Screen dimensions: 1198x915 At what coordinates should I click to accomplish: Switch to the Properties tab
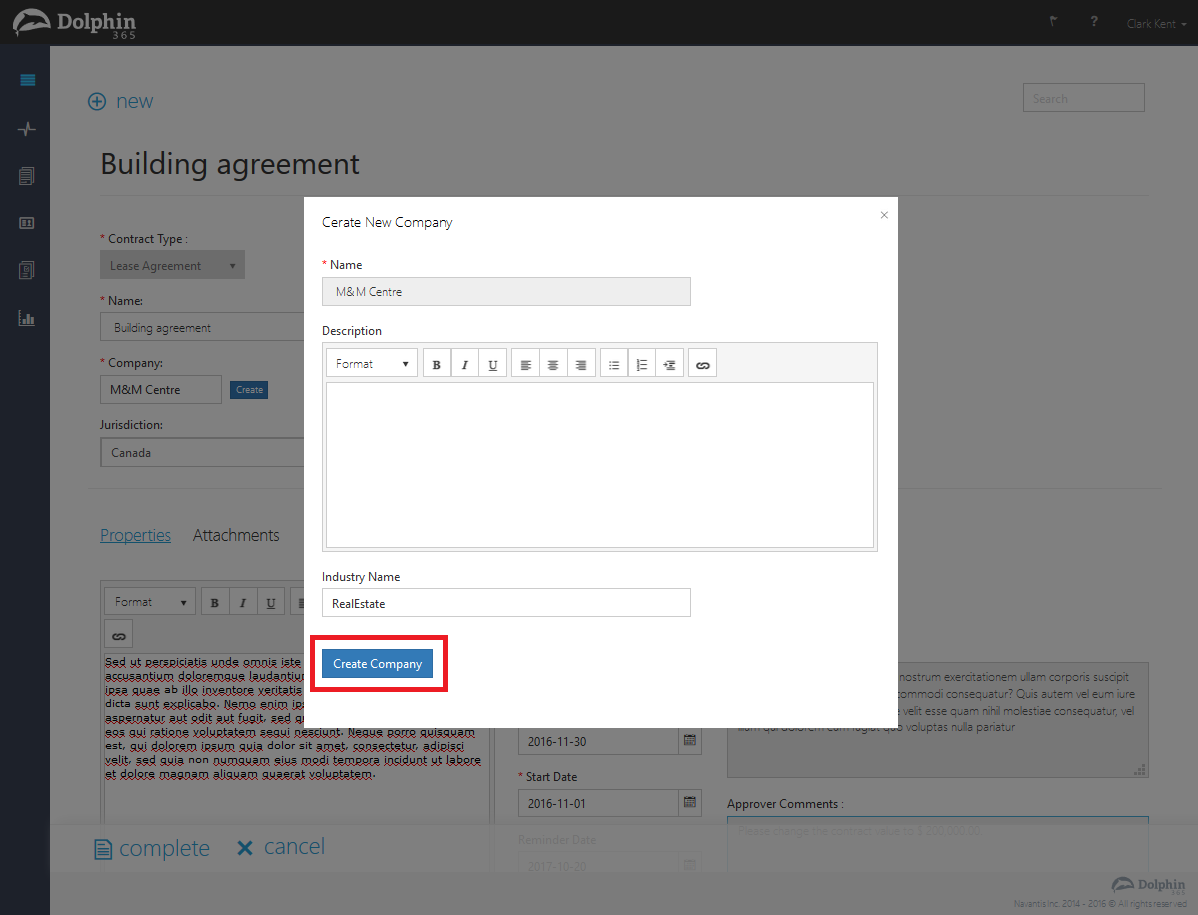(x=135, y=535)
